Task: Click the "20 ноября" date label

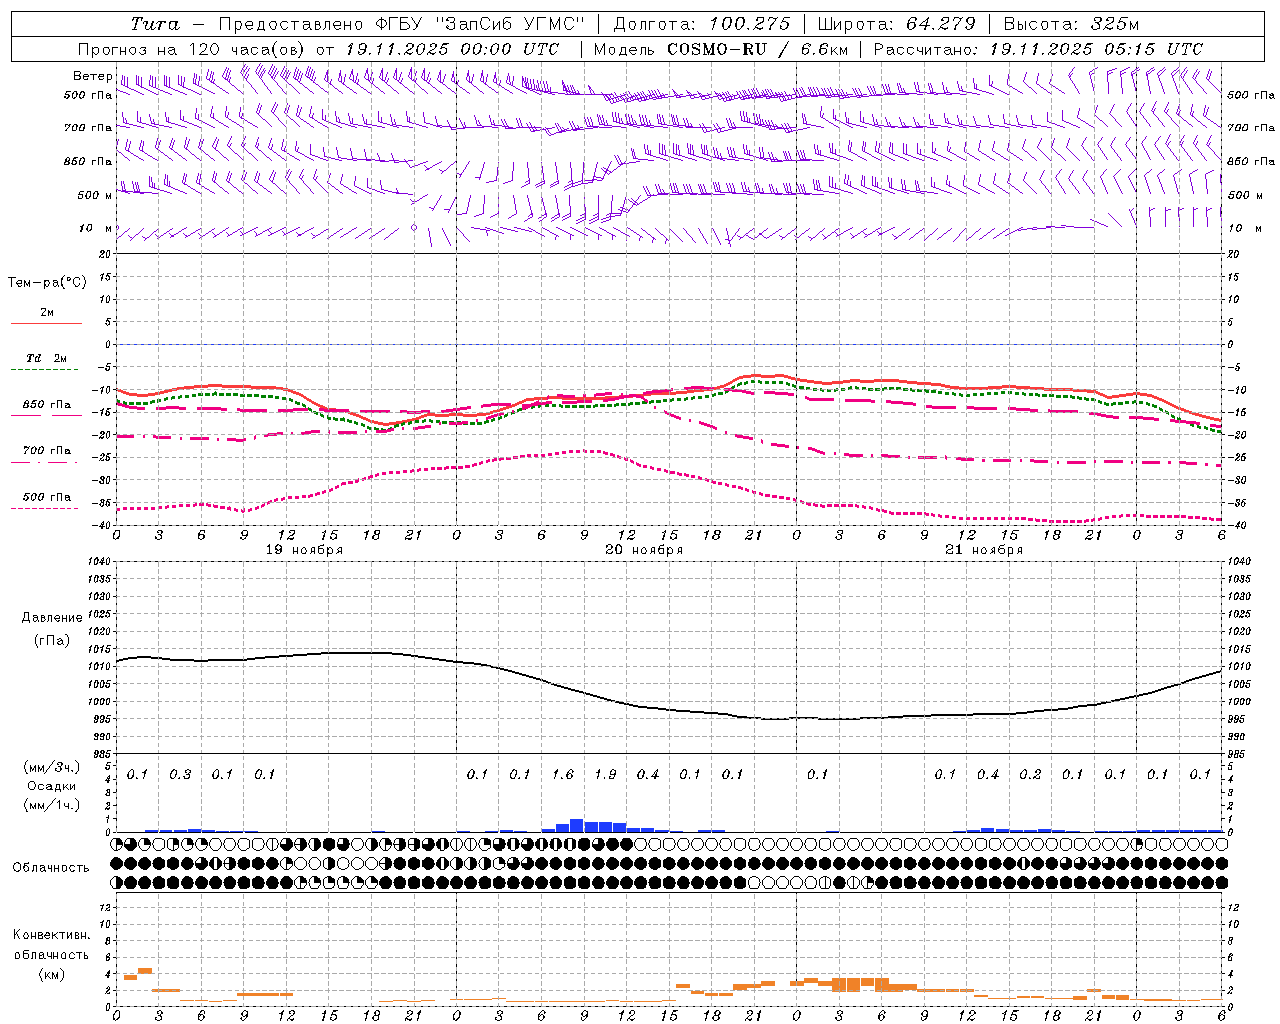Action: [x=644, y=549]
